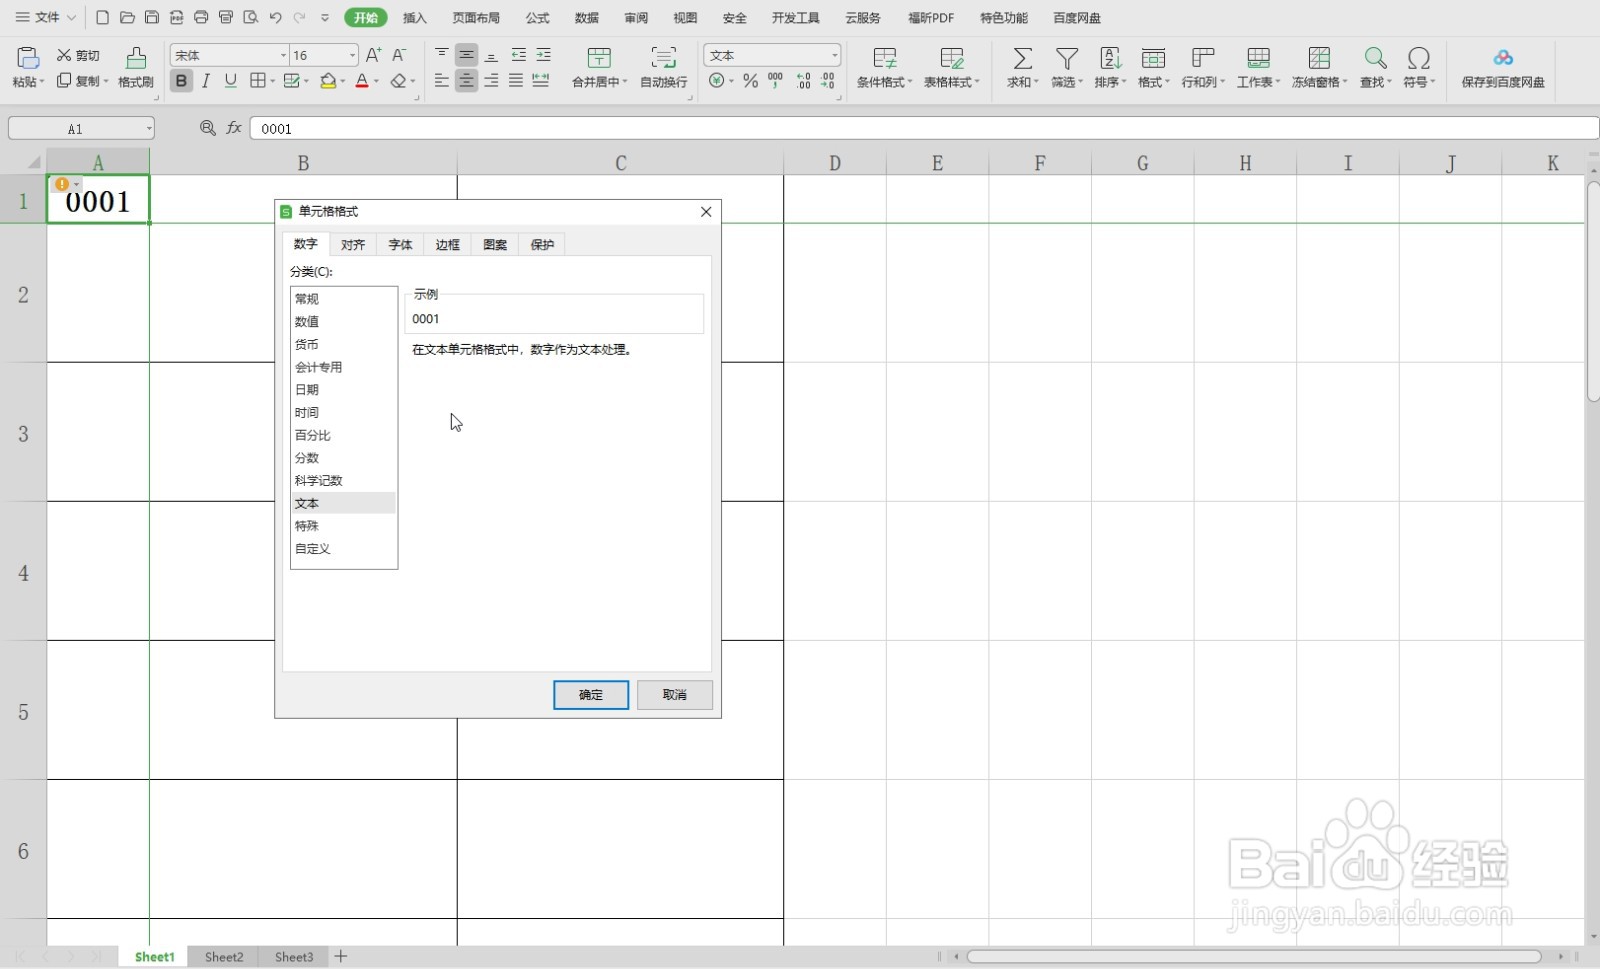
Task: Click the save to Baidu netdisk icon
Action: coord(1503,58)
